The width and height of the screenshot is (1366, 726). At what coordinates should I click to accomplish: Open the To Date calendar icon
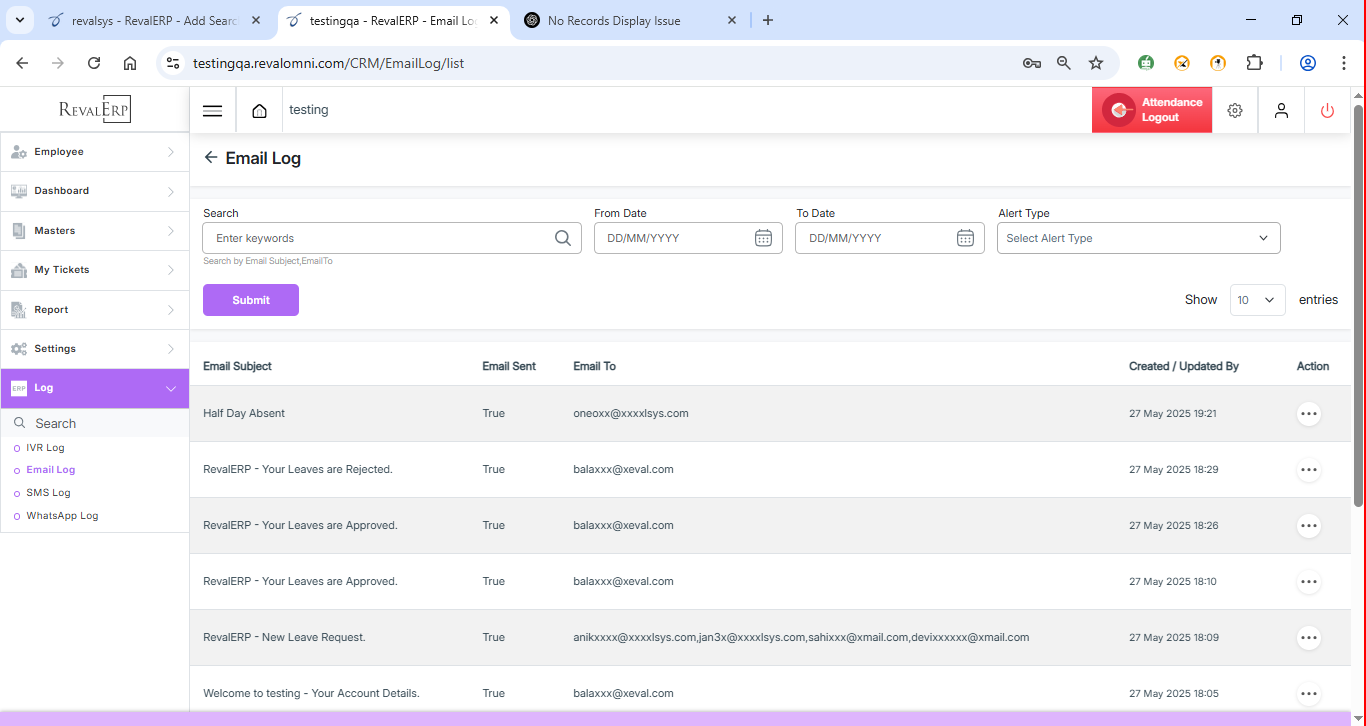pyautogui.click(x=965, y=238)
